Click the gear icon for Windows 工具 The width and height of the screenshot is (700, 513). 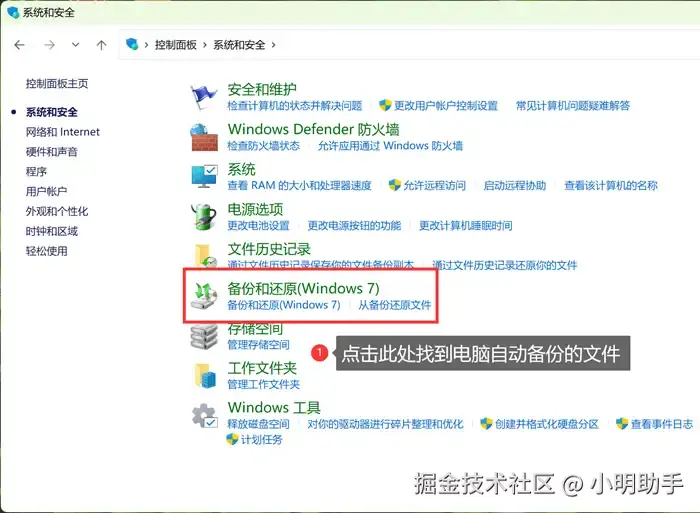click(204, 416)
